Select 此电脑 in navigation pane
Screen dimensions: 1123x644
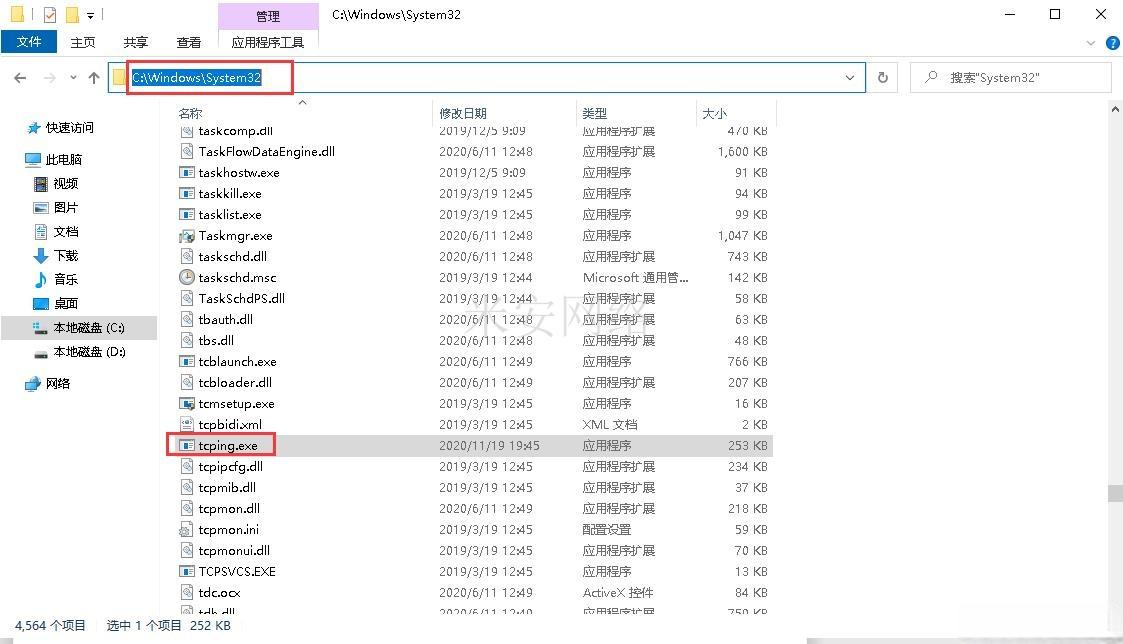coord(63,159)
